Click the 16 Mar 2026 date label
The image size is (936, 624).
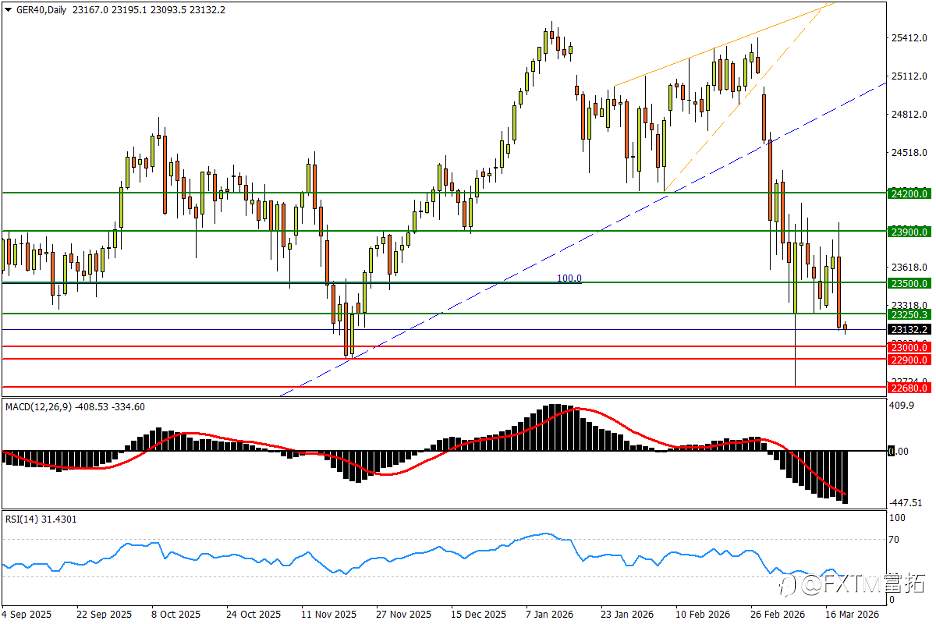(x=852, y=614)
